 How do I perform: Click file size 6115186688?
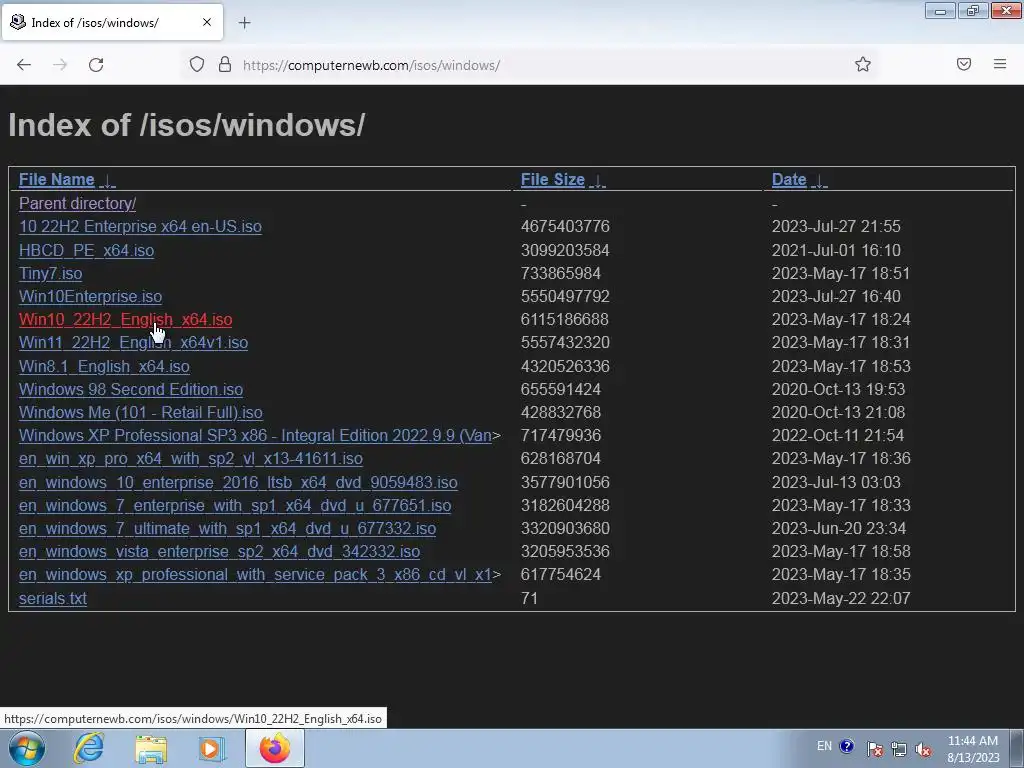(x=565, y=319)
